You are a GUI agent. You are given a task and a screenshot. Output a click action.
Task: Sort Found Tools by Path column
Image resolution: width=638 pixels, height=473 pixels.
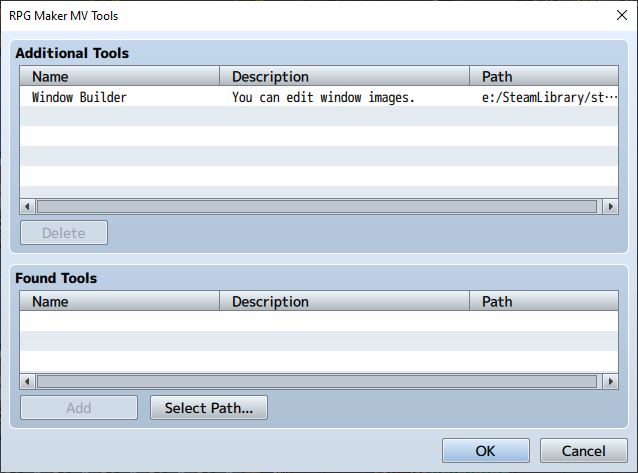click(544, 301)
